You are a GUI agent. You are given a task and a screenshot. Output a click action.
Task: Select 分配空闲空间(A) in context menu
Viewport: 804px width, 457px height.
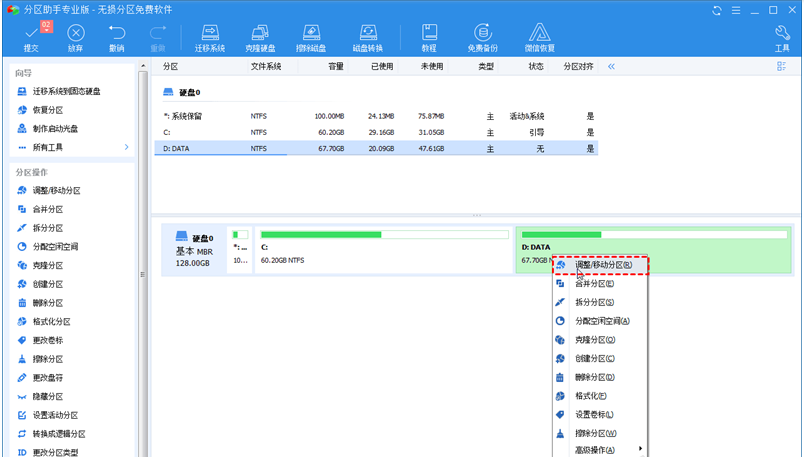600,321
